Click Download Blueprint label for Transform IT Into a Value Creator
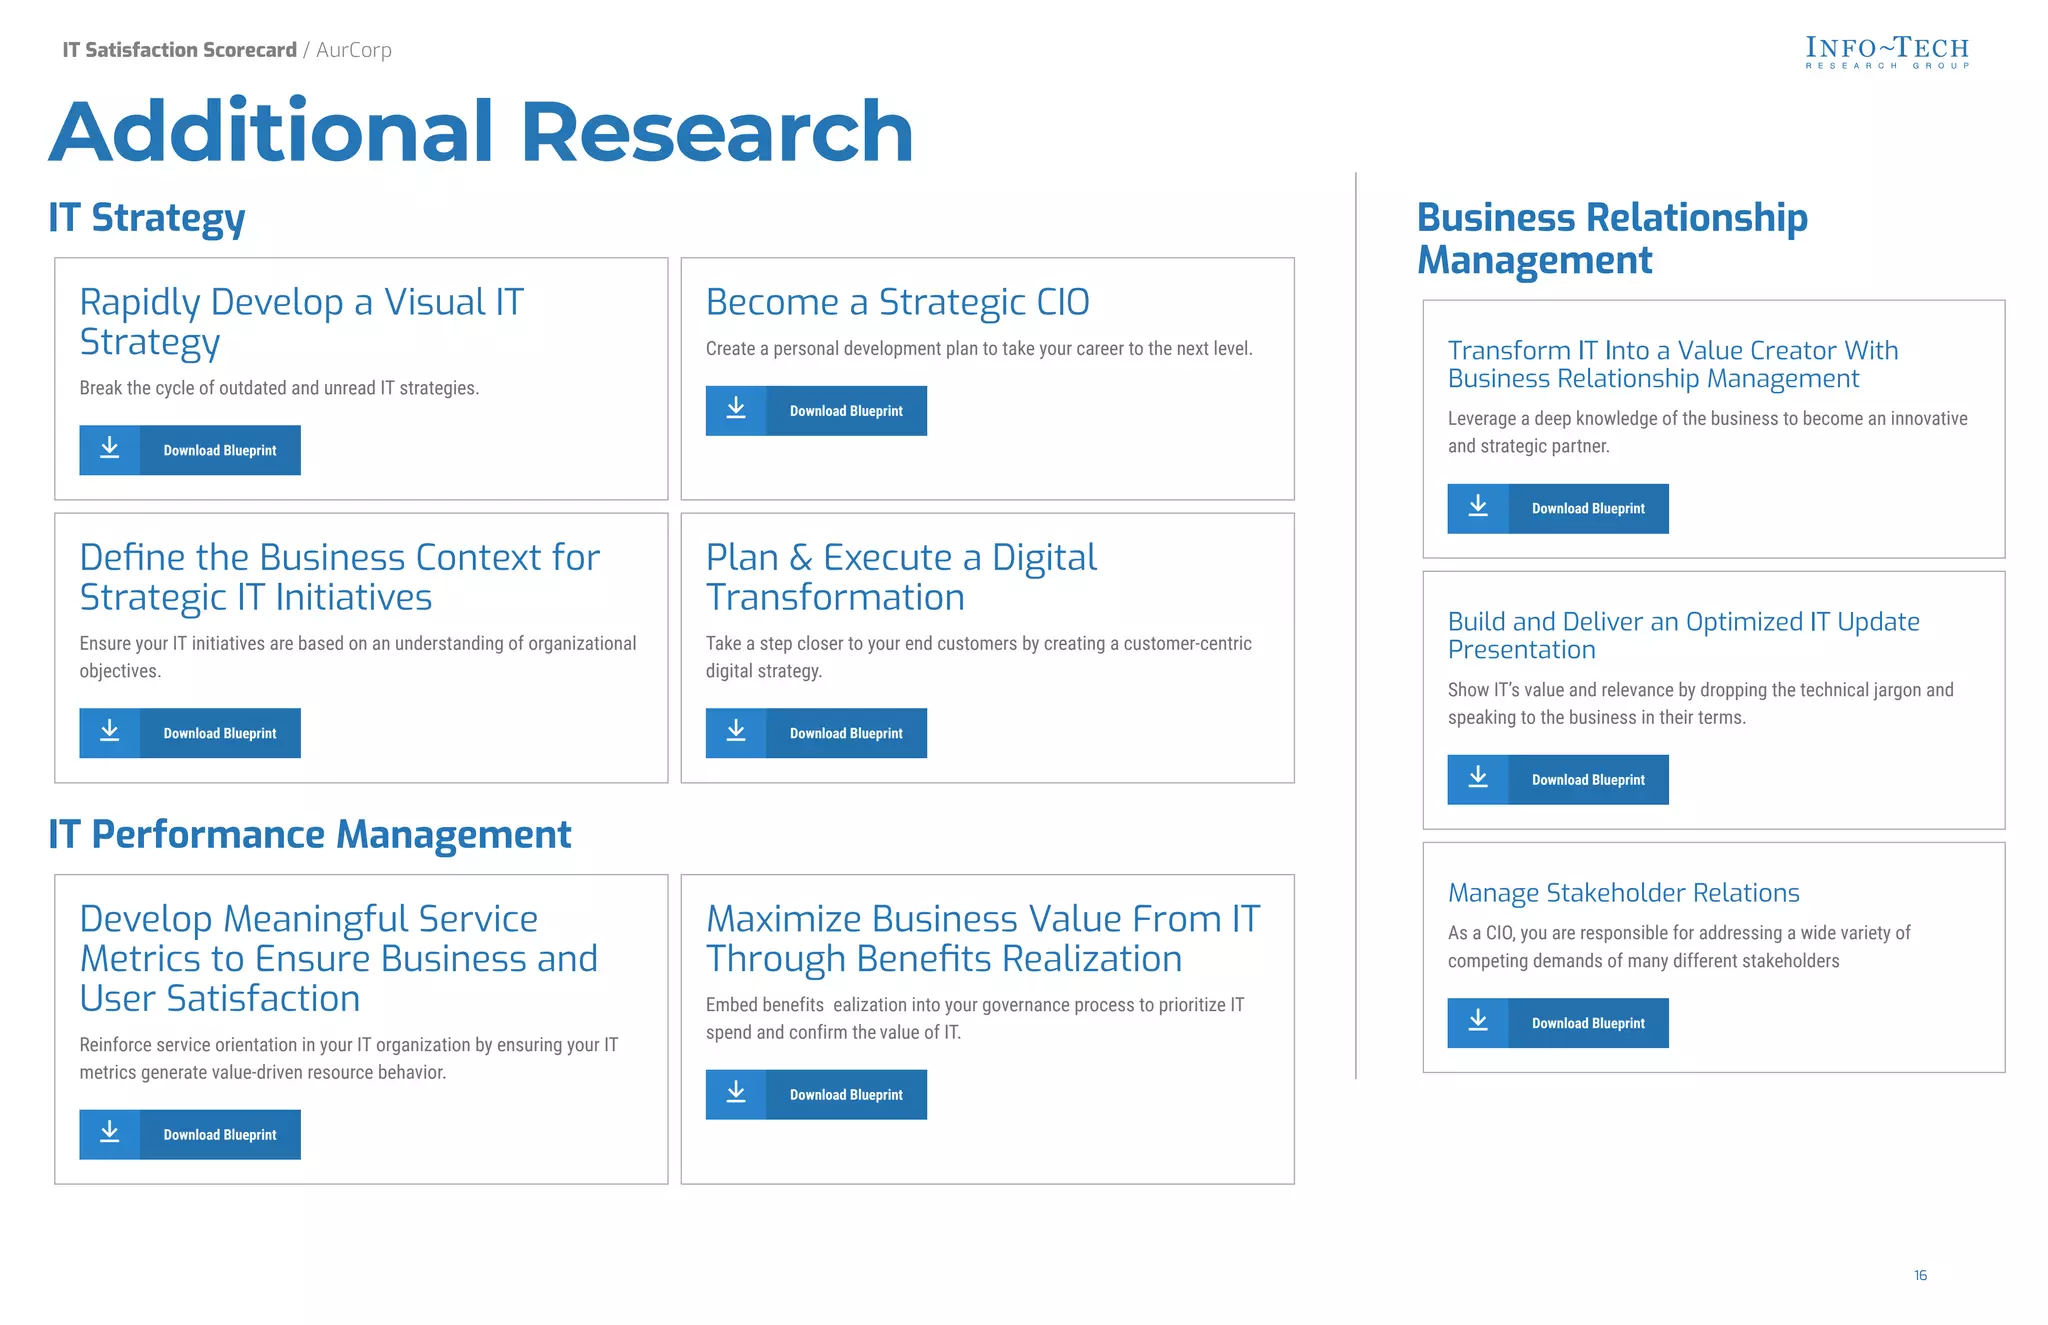 (1588, 509)
